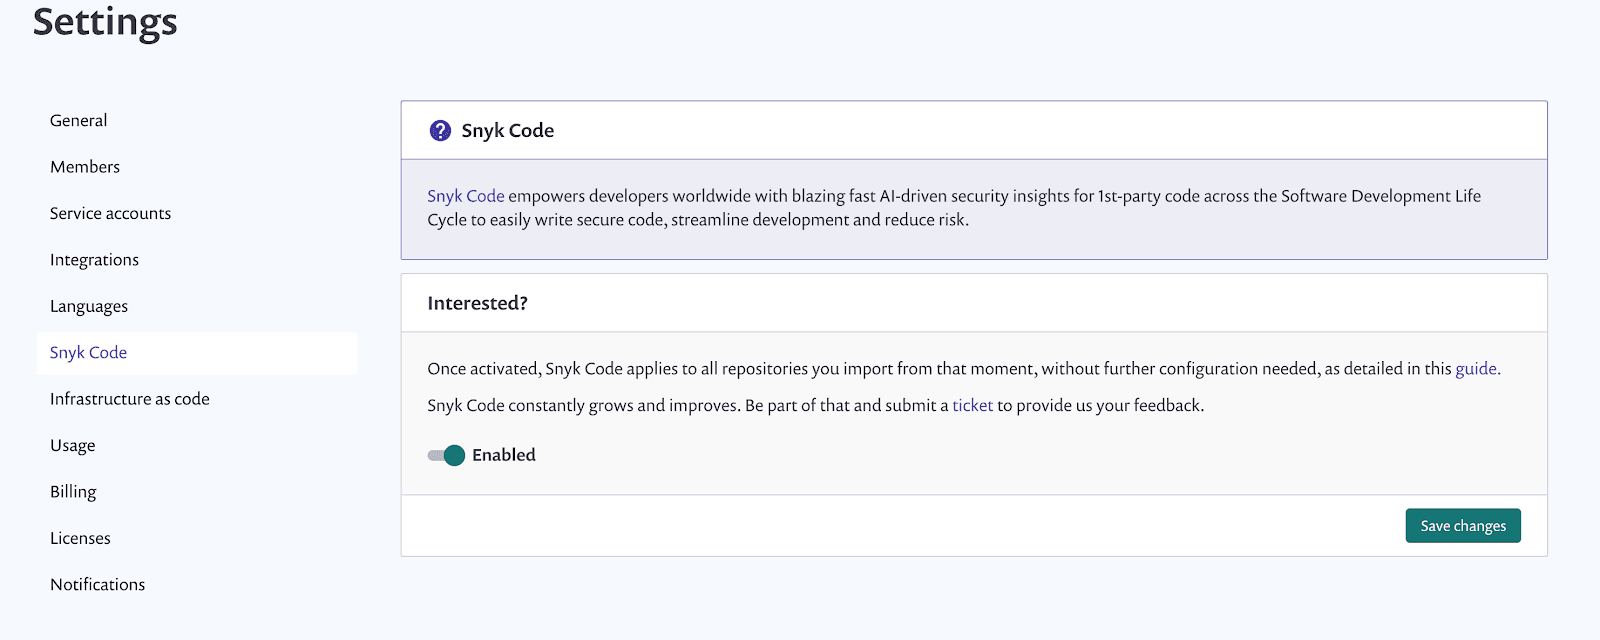Open the Notifications settings
1600x640 pixels.
(97, 584)
